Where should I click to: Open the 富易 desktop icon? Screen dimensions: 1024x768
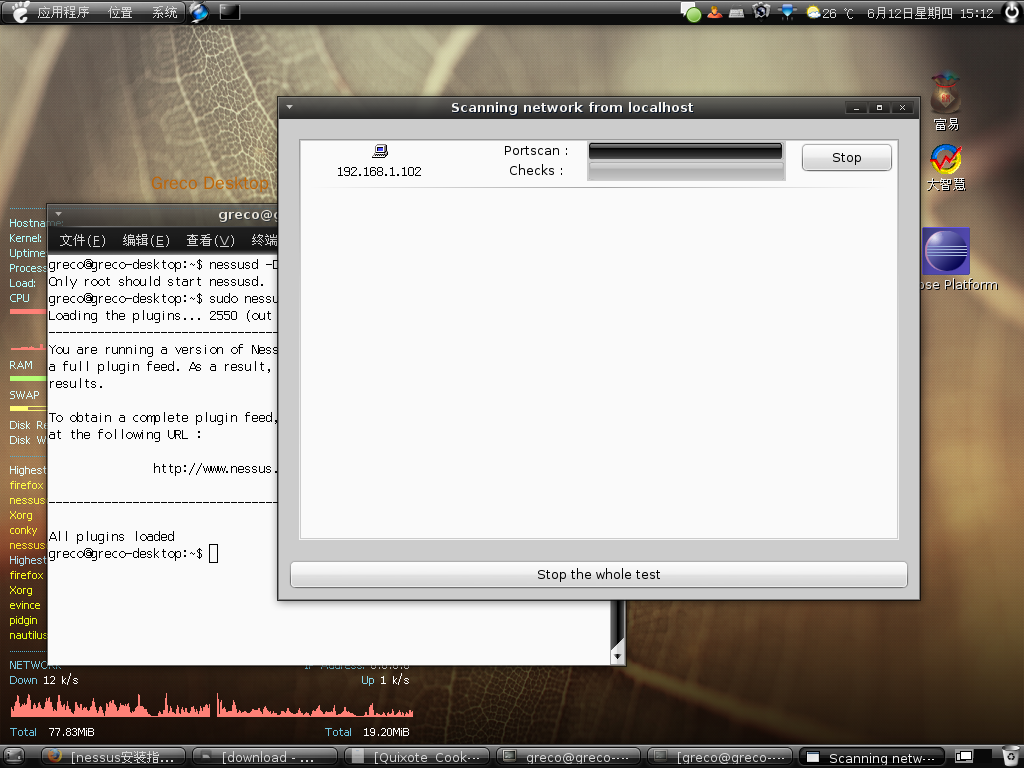pos(946,102)
